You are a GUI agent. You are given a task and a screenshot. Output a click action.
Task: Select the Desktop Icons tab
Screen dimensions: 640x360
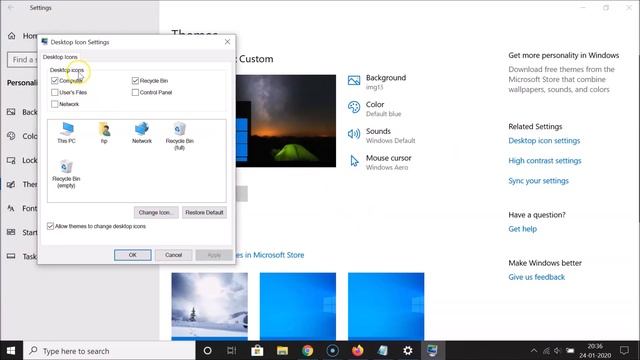tap(60, 57)
